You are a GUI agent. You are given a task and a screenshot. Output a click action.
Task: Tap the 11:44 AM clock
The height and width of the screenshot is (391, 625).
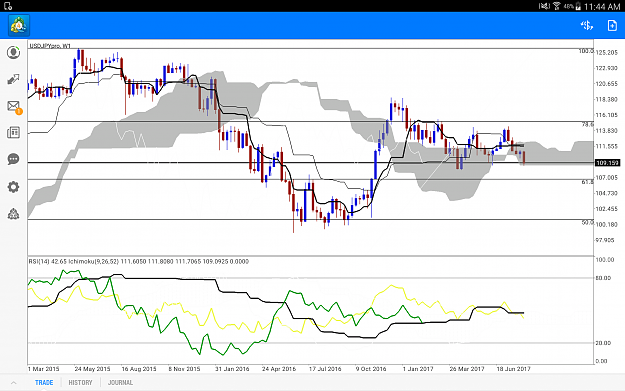point(602,6)
